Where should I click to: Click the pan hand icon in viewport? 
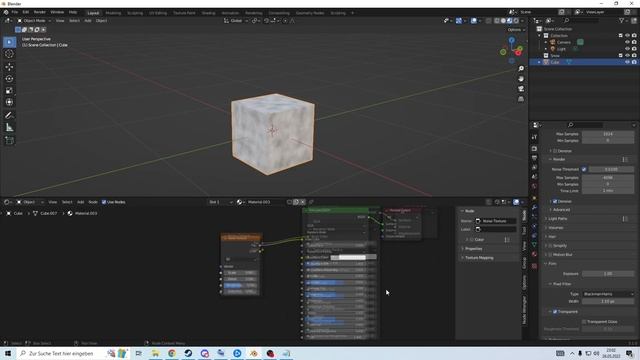(x=521, y=79)
